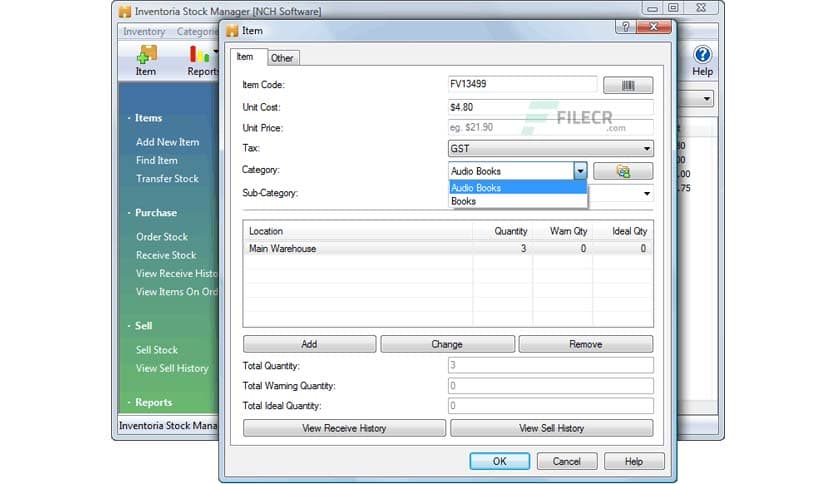The width and height of the screenshot is (836, 484).
Task: Click the add category icon button
Action: pyautogui.click(x=622, y=171)
